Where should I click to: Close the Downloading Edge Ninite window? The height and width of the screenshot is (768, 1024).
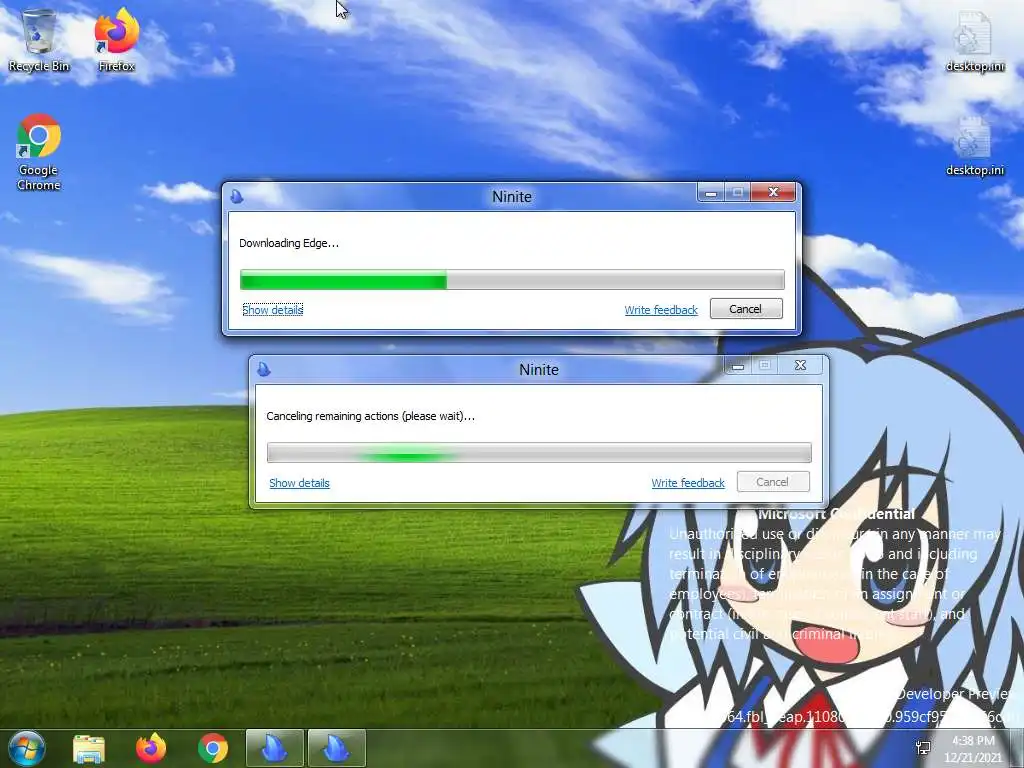773,193
